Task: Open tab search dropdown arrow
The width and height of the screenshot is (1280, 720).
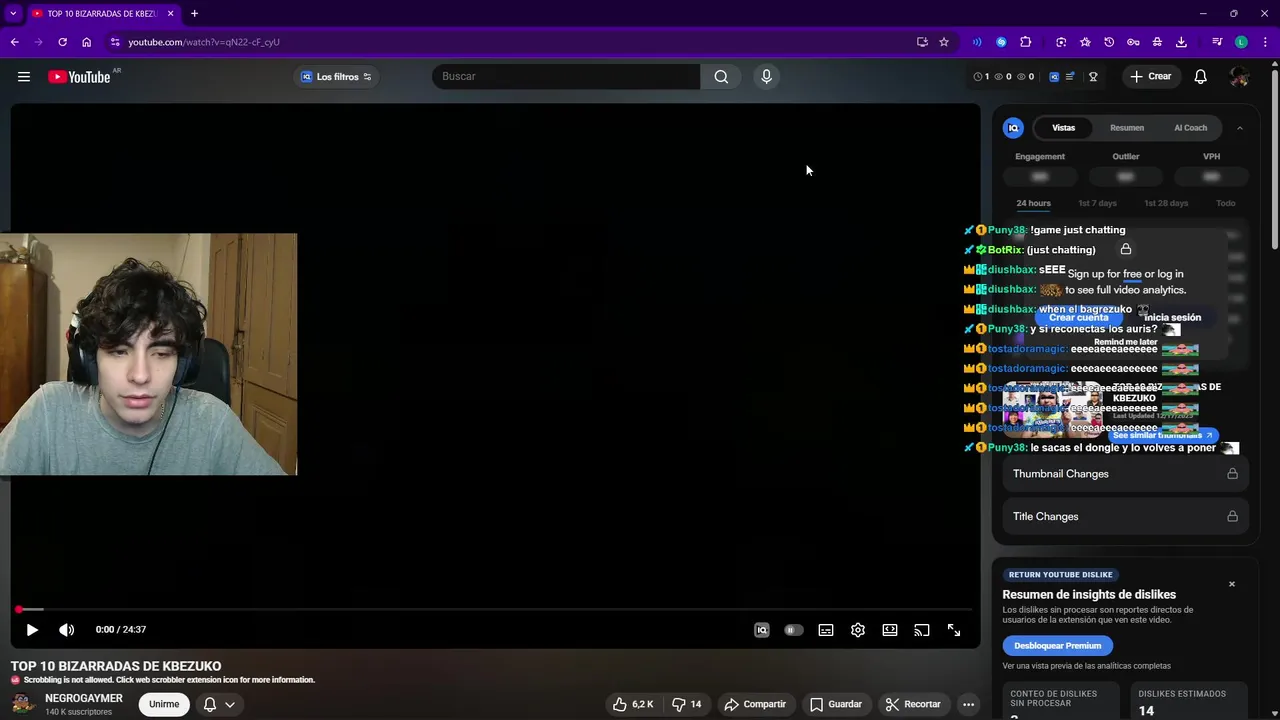Action: [x=13, y=13]
